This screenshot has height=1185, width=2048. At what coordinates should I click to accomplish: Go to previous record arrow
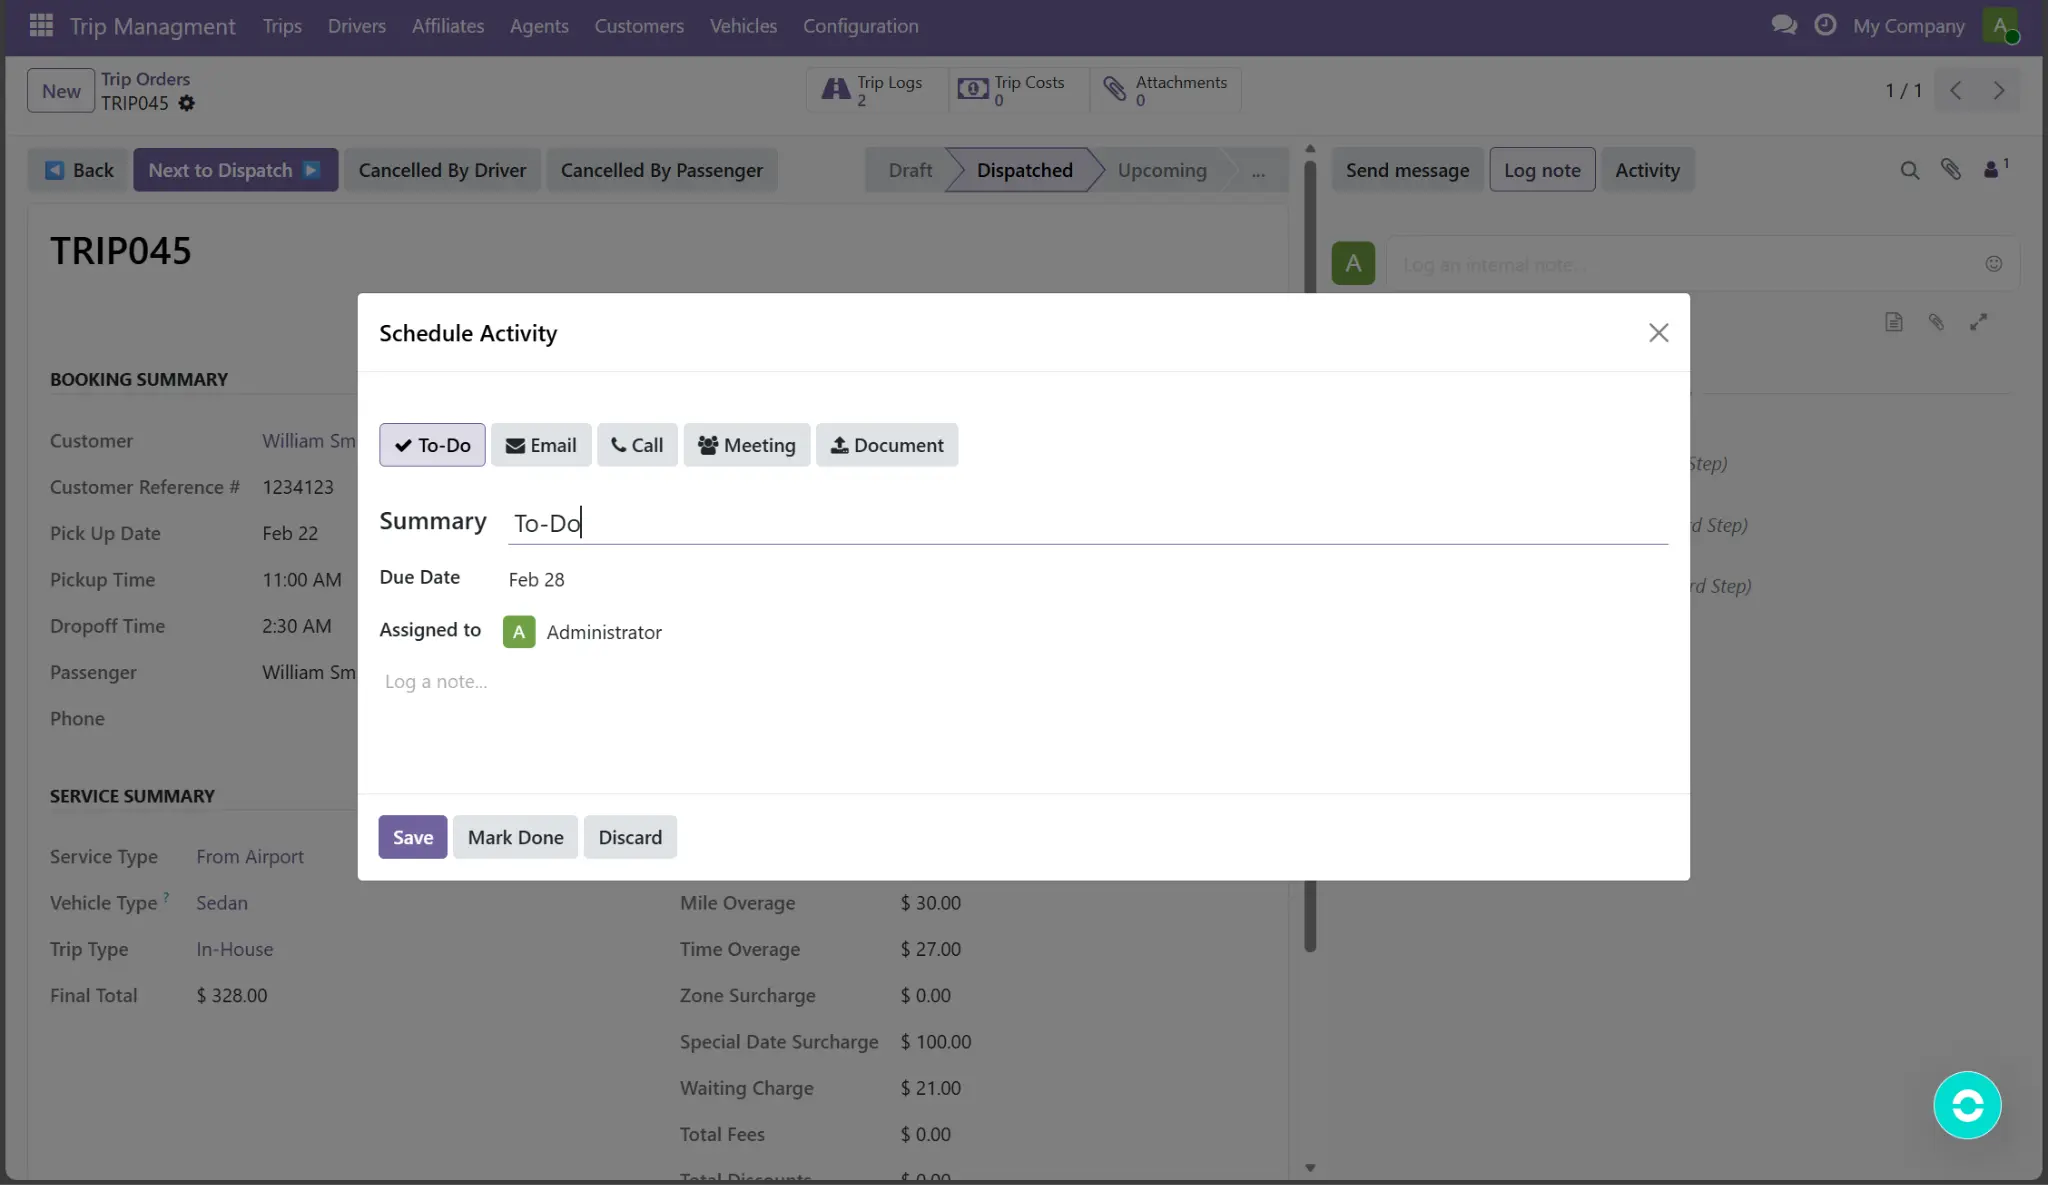coord(1955,90)
